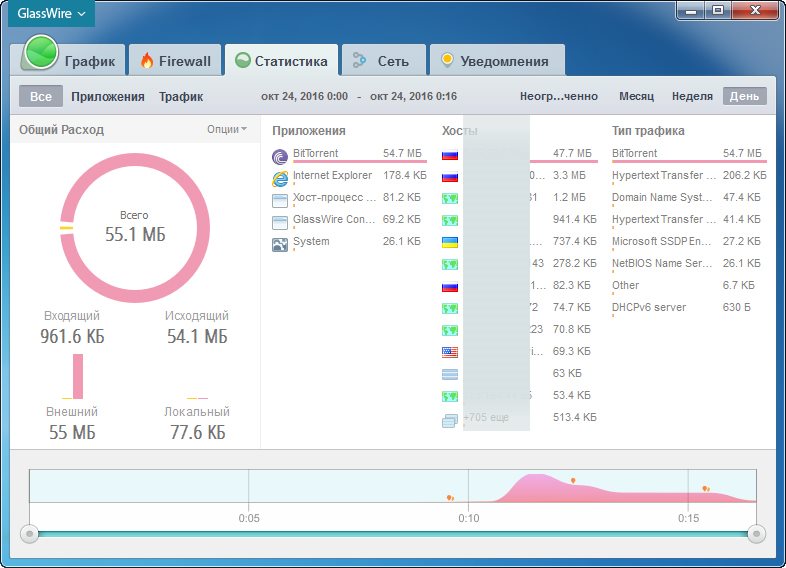
Task: Select Internet Explorer in the Приложения list
Action: 349,176
